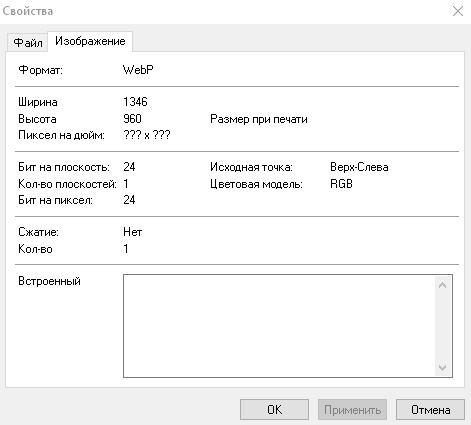Click the RGB color model value
Viewport: 471px width, 425px height.
coord(341,184)
